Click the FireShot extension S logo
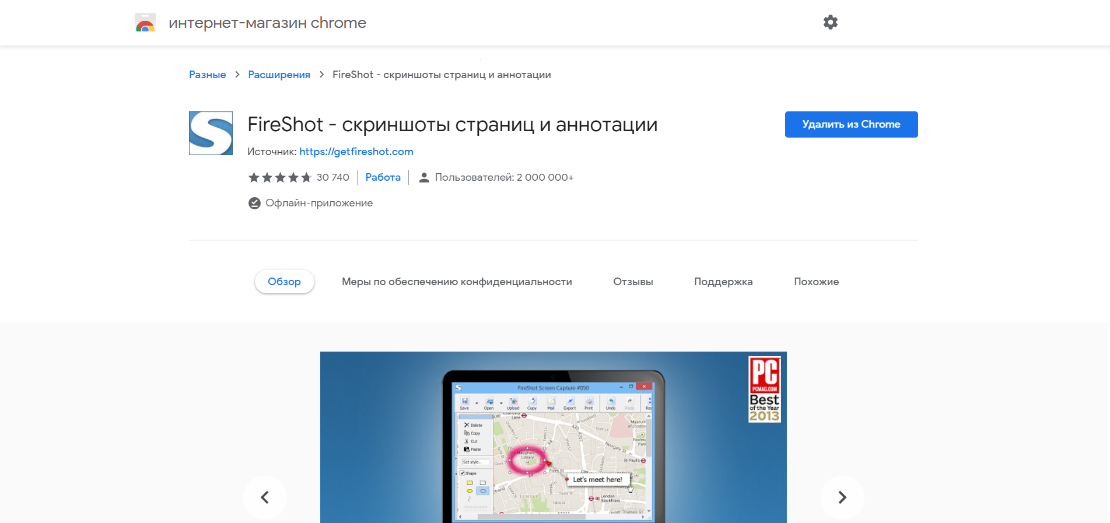This screenshot has height=523, width=1110. coord(211,133)
